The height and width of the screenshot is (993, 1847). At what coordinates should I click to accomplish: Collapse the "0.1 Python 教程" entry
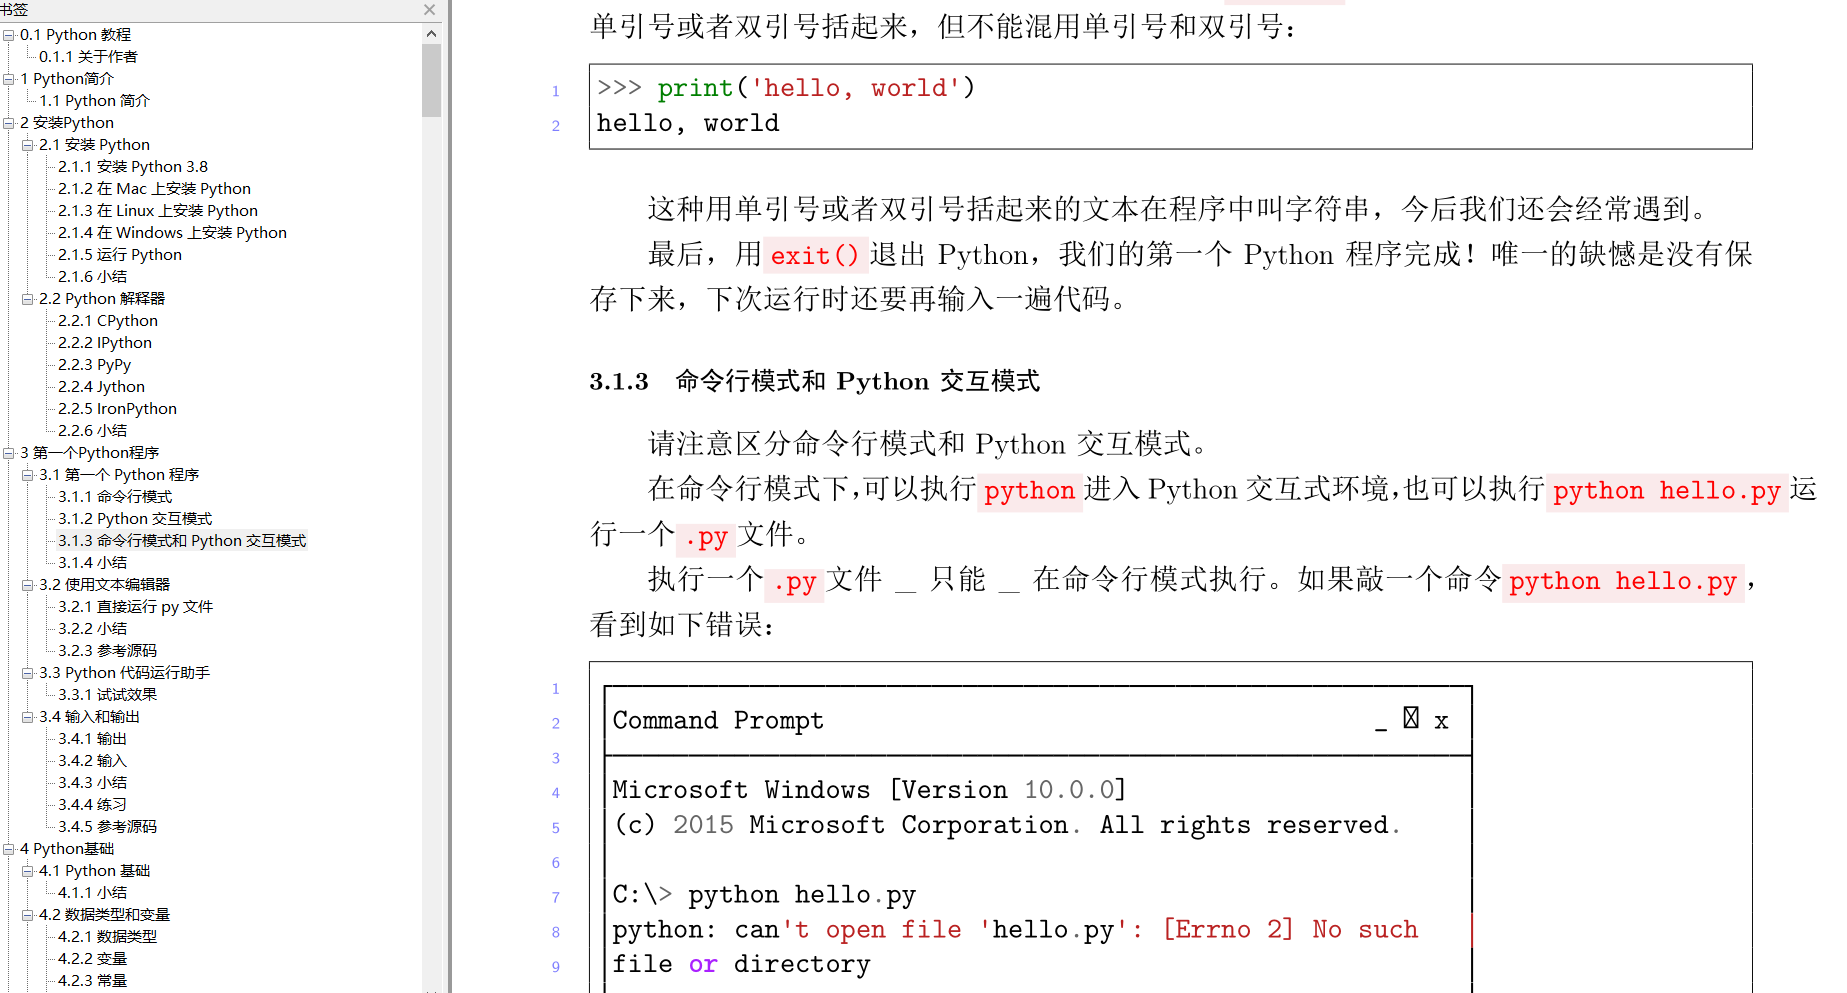(x=9, y=34)
